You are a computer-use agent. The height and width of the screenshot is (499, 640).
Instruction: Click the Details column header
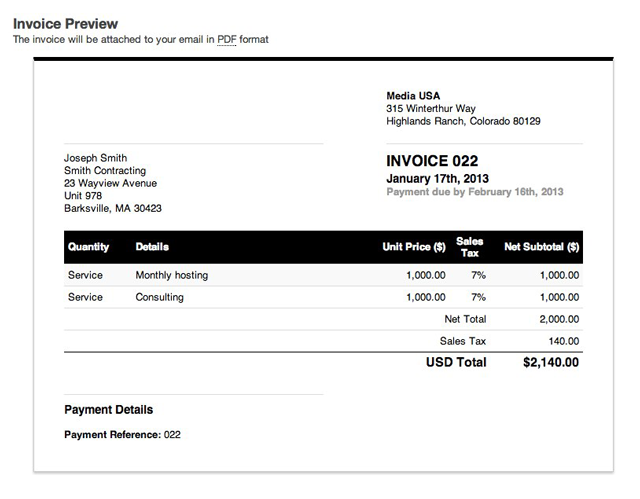click(152, 247)
